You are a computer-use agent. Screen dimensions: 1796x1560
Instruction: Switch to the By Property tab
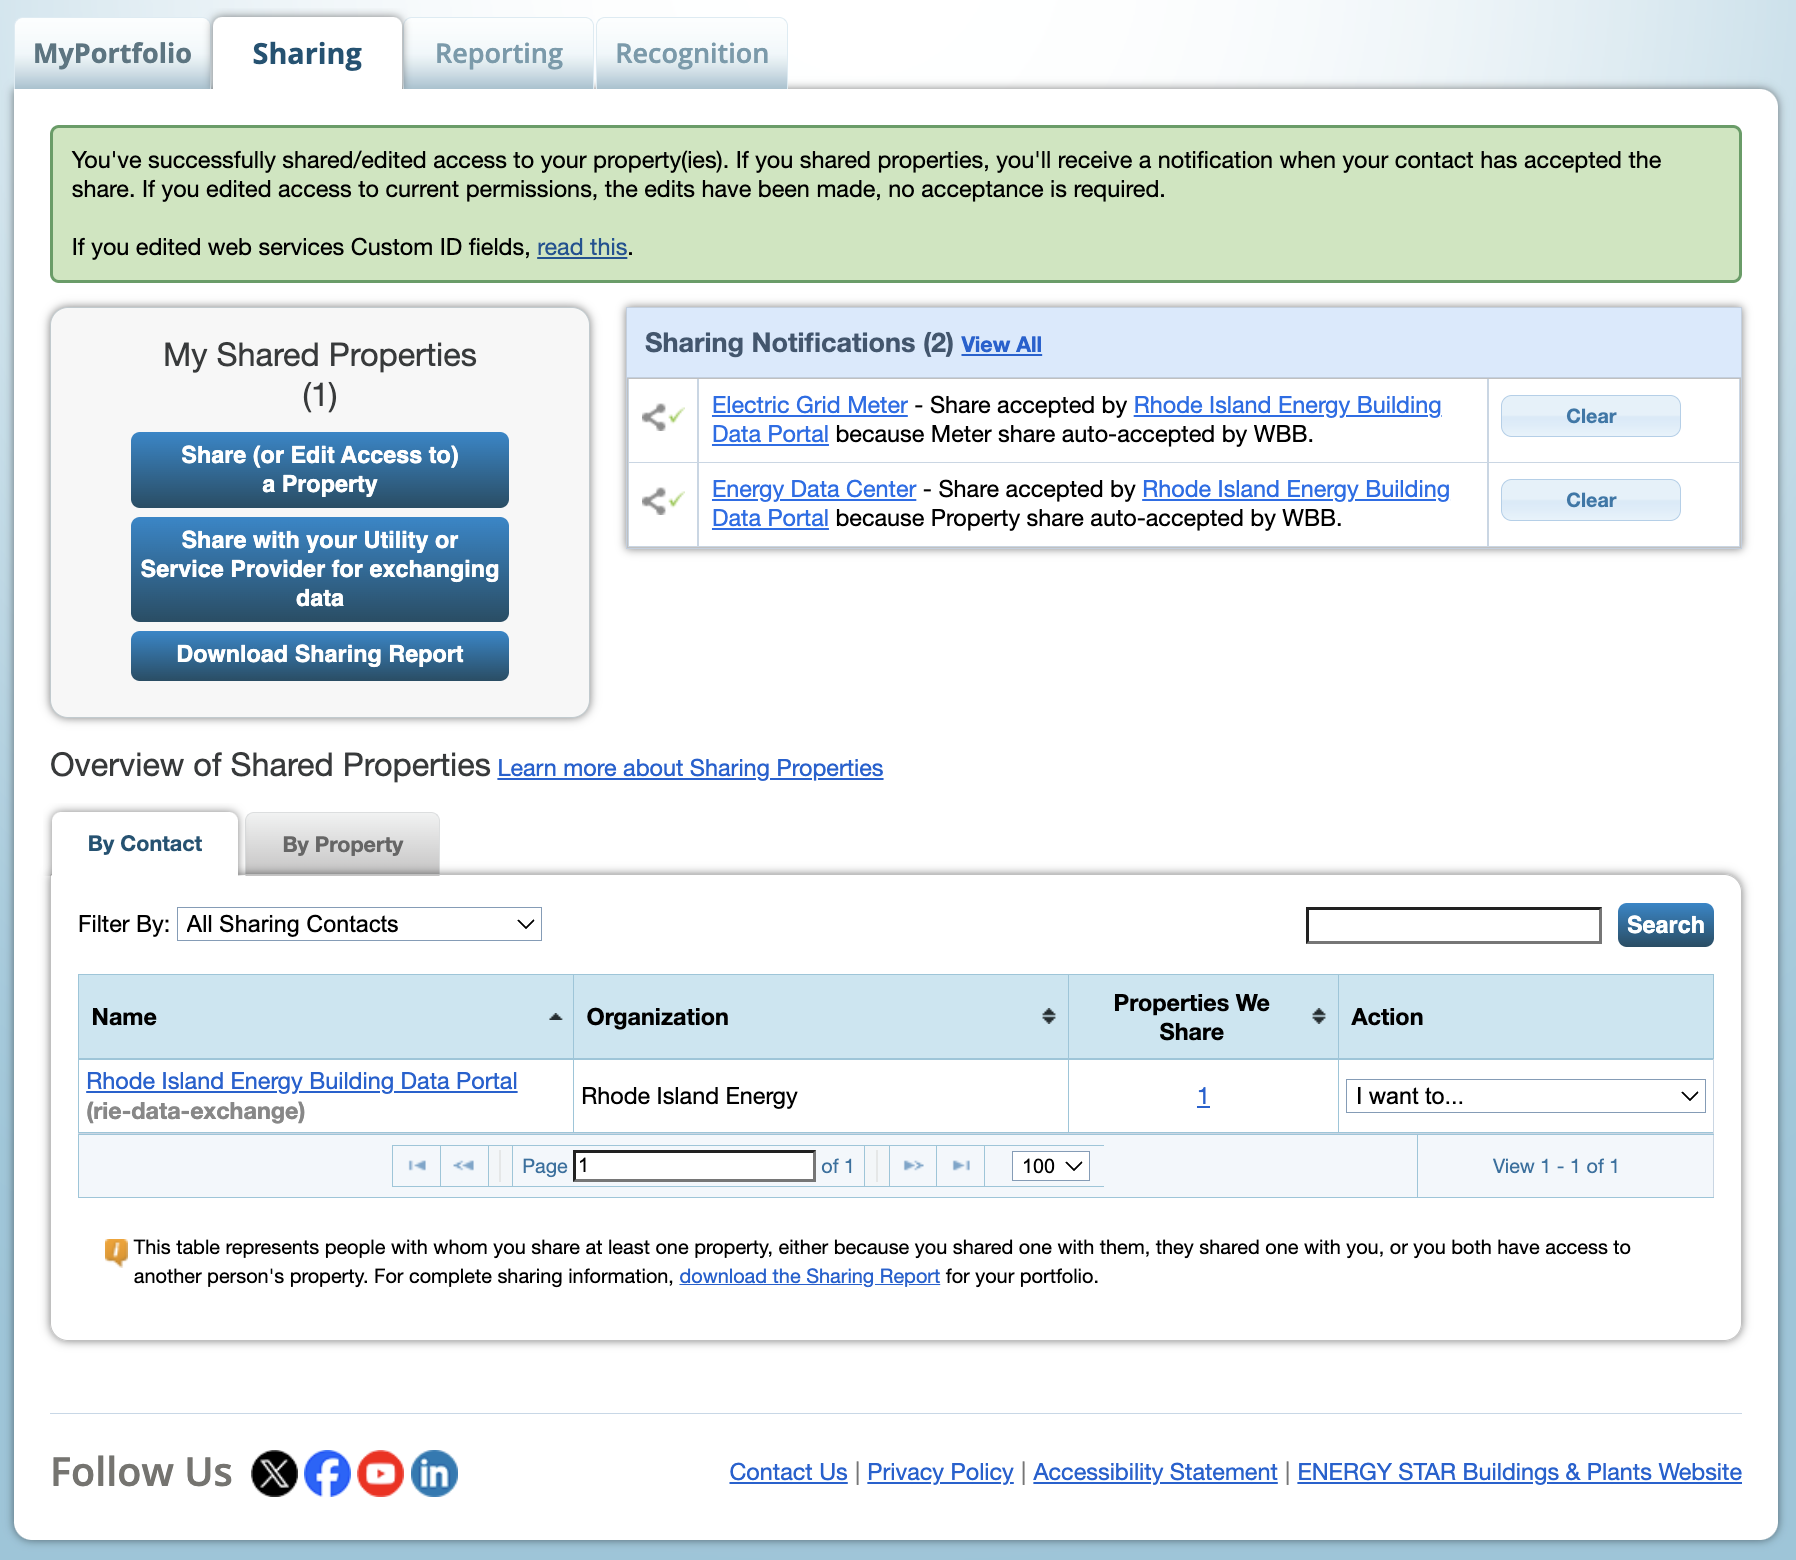tap(342, 845)
